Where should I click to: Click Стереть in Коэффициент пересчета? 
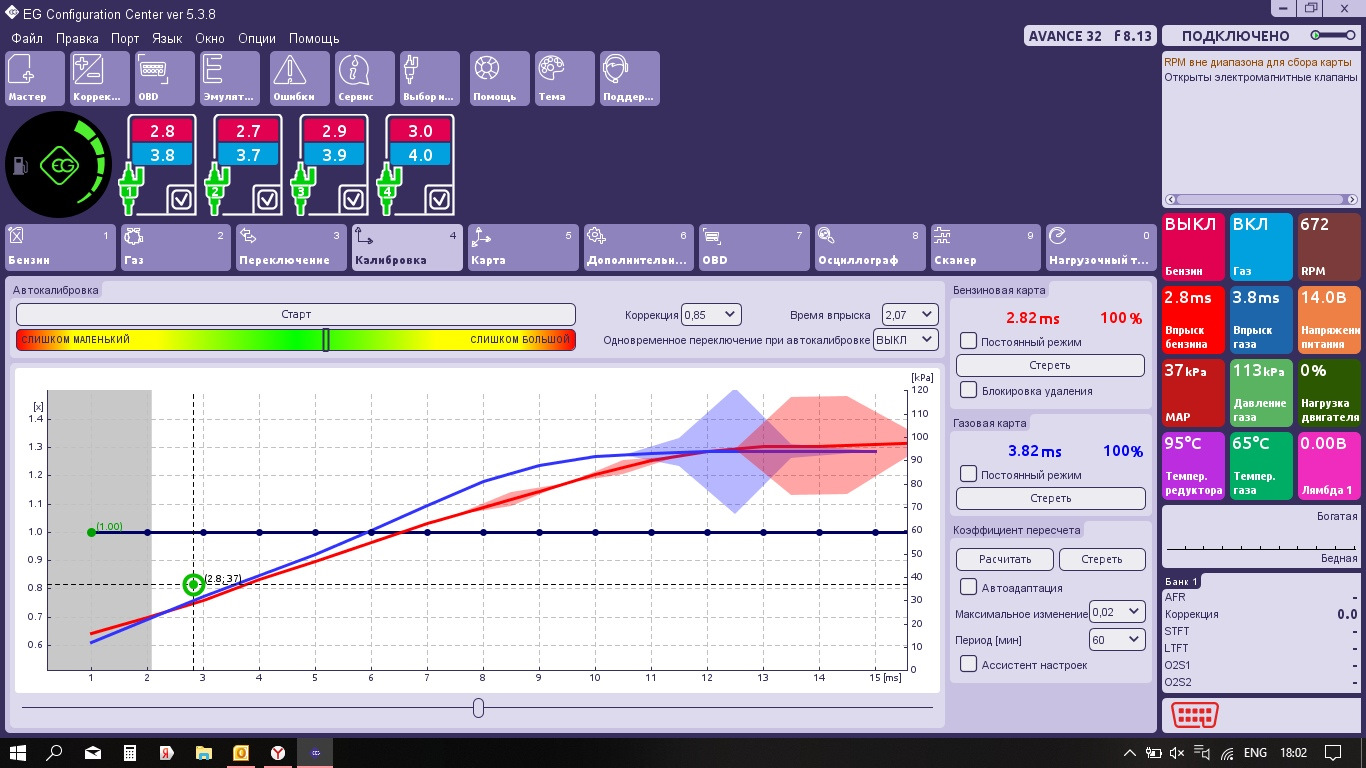tap(1102, 559)
